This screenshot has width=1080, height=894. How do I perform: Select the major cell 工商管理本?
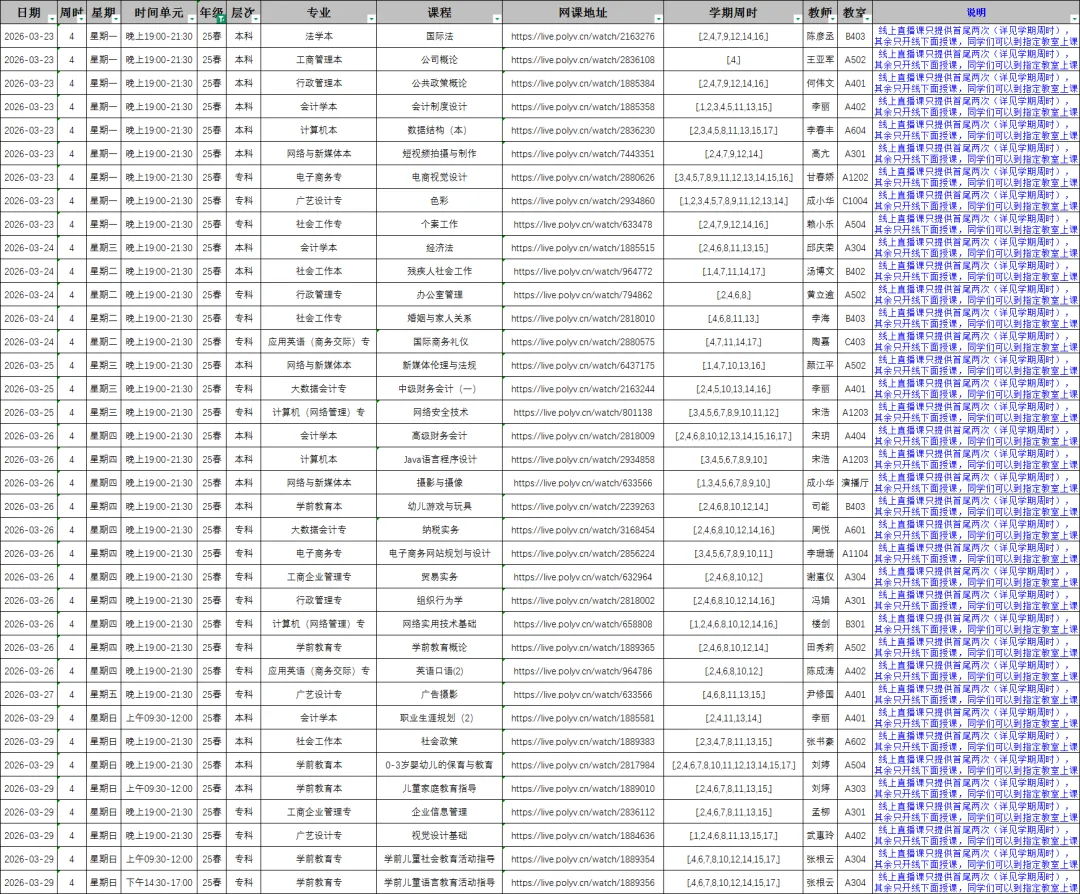click(x=319, y=59)
